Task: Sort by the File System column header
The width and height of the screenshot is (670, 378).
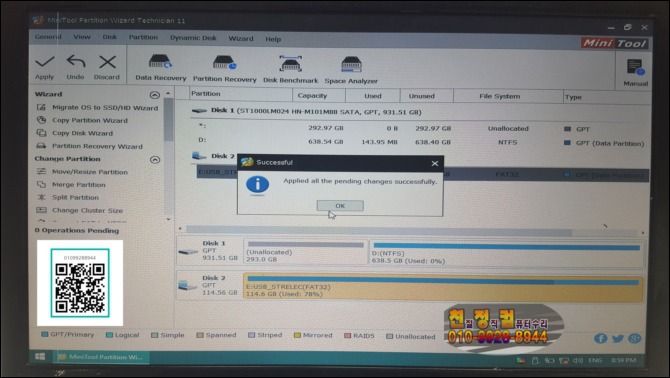Action: click(508, 97)
